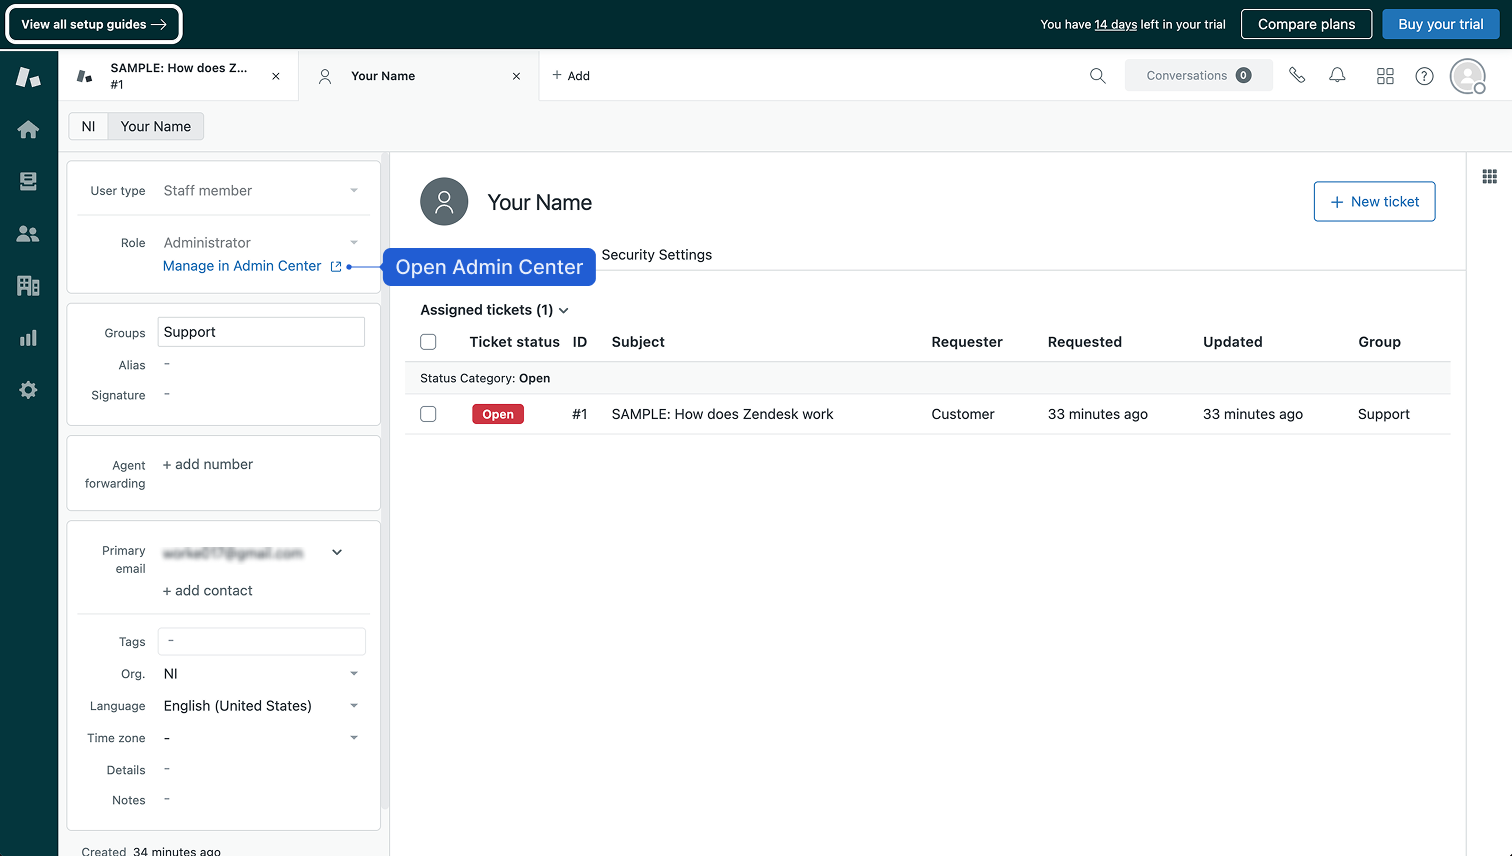Image resolution: width=1512 pixels, height=856 pixels.
Task: Expand the Assigned tickets (1) dropdown
Action: (494, 310)
